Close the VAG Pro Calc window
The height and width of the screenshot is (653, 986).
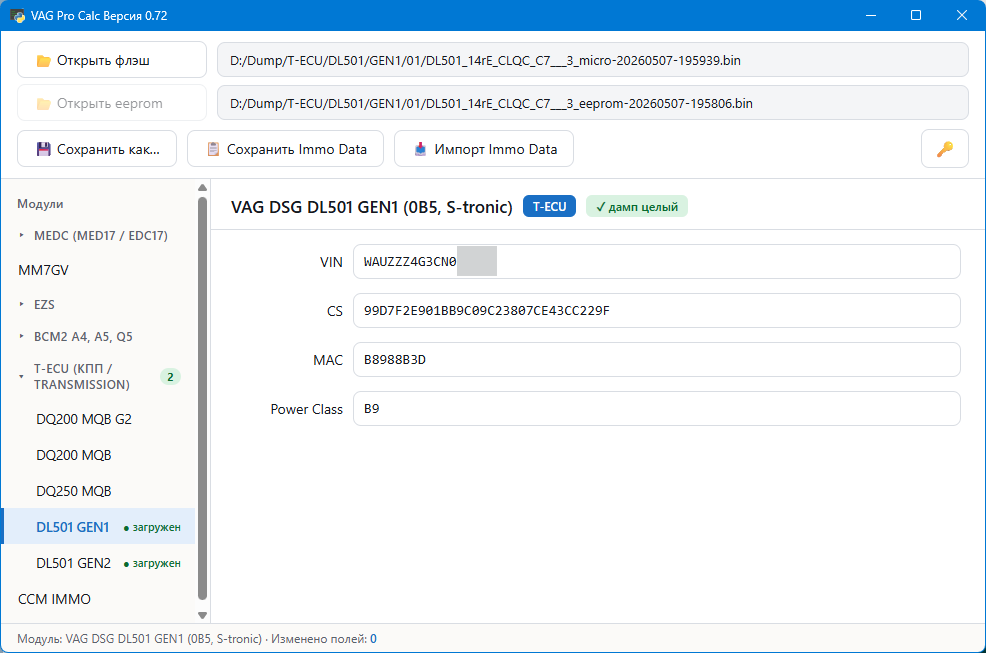962,15
